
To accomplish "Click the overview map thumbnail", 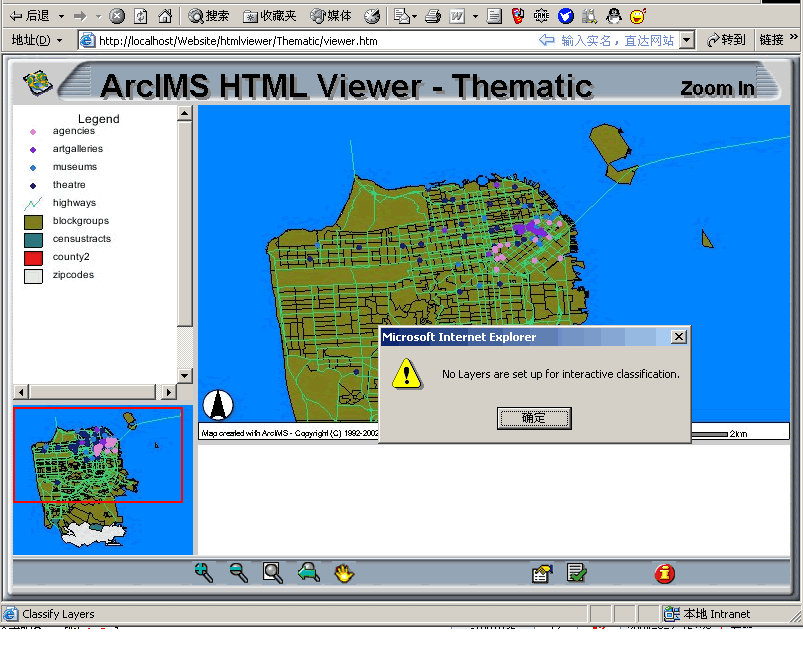I will (x=103, y=480).
